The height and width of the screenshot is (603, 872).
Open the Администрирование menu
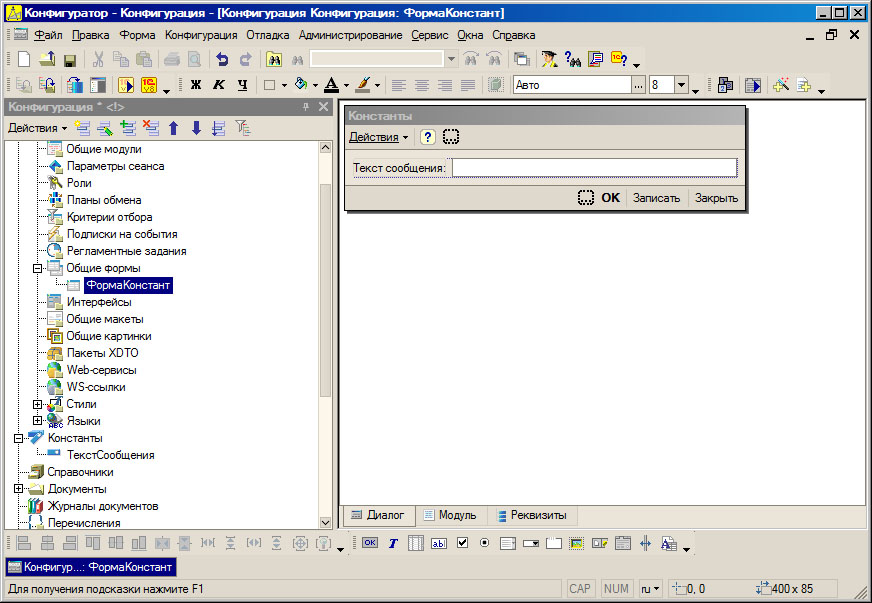[x=350, y=35]
